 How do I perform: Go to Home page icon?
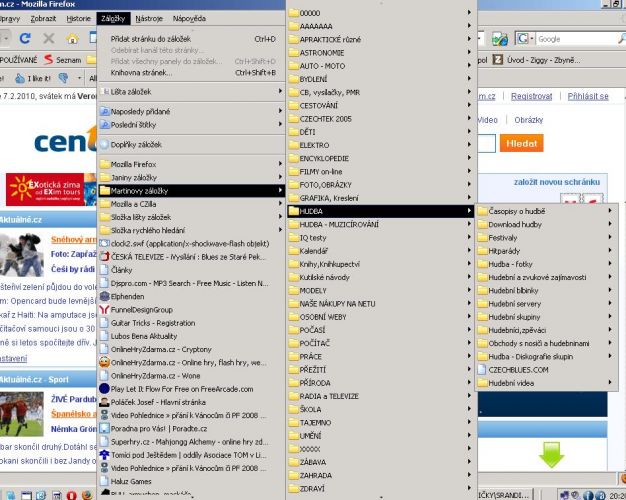72,39
